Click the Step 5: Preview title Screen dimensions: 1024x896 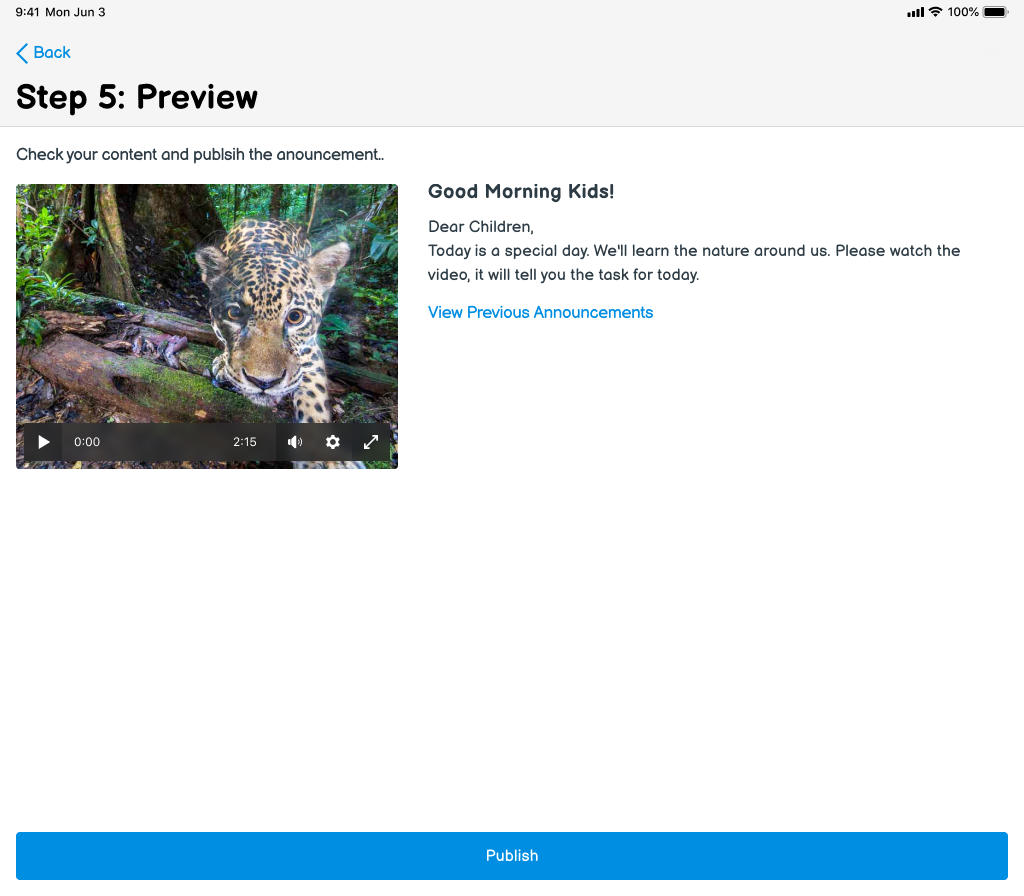click(137, 97)
